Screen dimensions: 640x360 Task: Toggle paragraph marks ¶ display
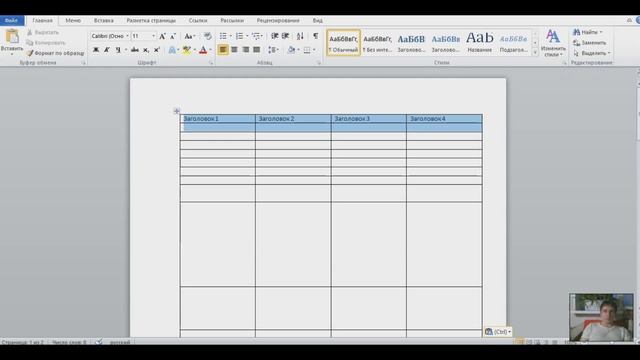point(316,36)
